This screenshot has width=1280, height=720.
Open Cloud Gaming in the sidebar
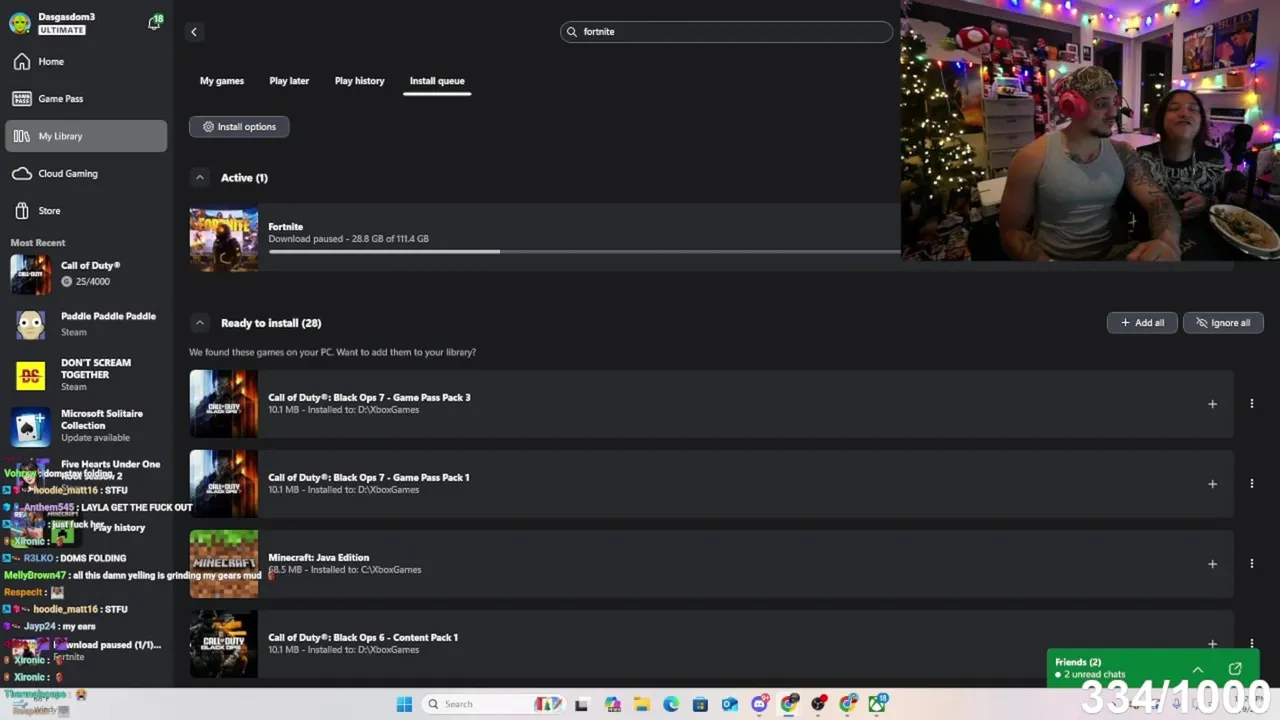87,174
